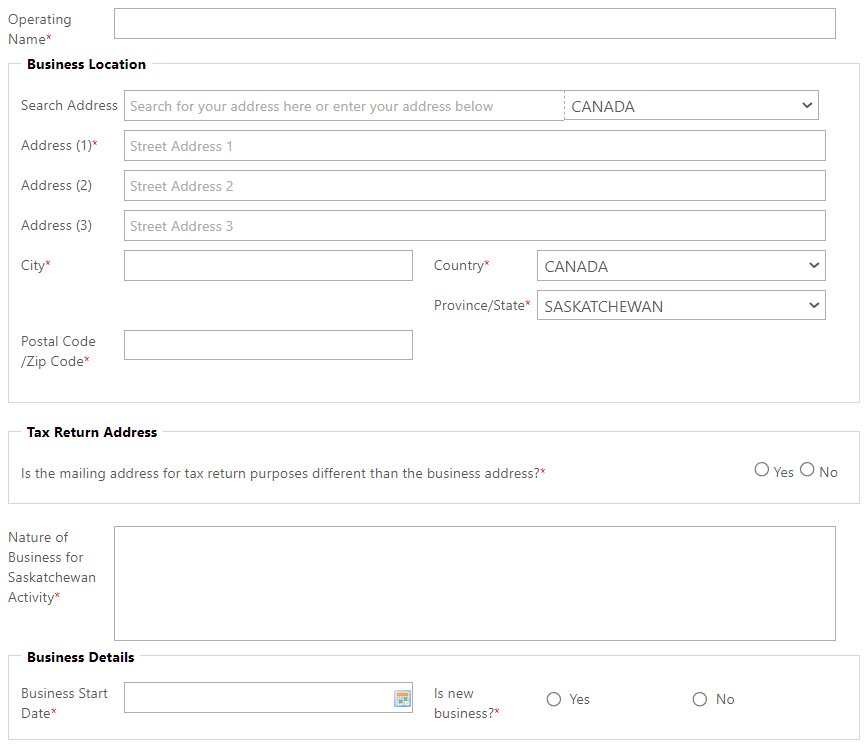
Task: Click the Postal Code / Zip Code field
Action: click(x=268, y=345)
